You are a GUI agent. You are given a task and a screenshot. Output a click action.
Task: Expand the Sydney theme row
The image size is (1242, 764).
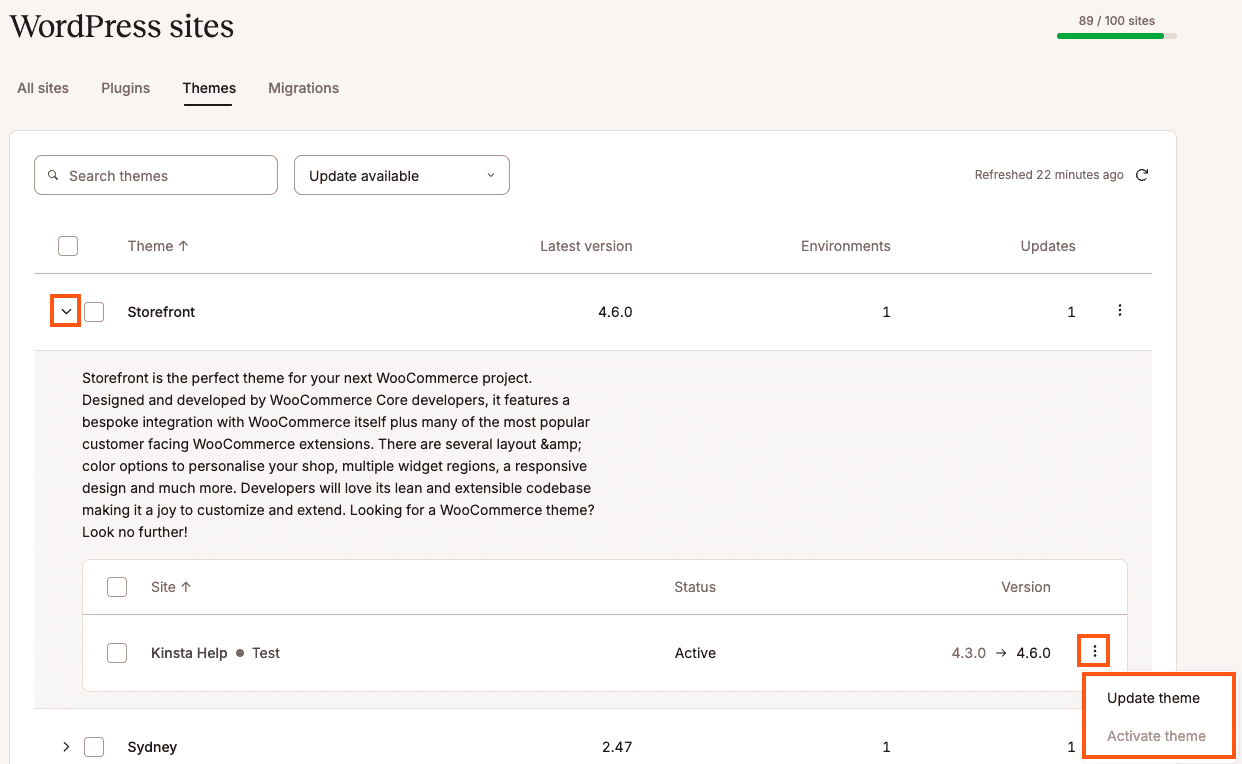pos(66,747)
